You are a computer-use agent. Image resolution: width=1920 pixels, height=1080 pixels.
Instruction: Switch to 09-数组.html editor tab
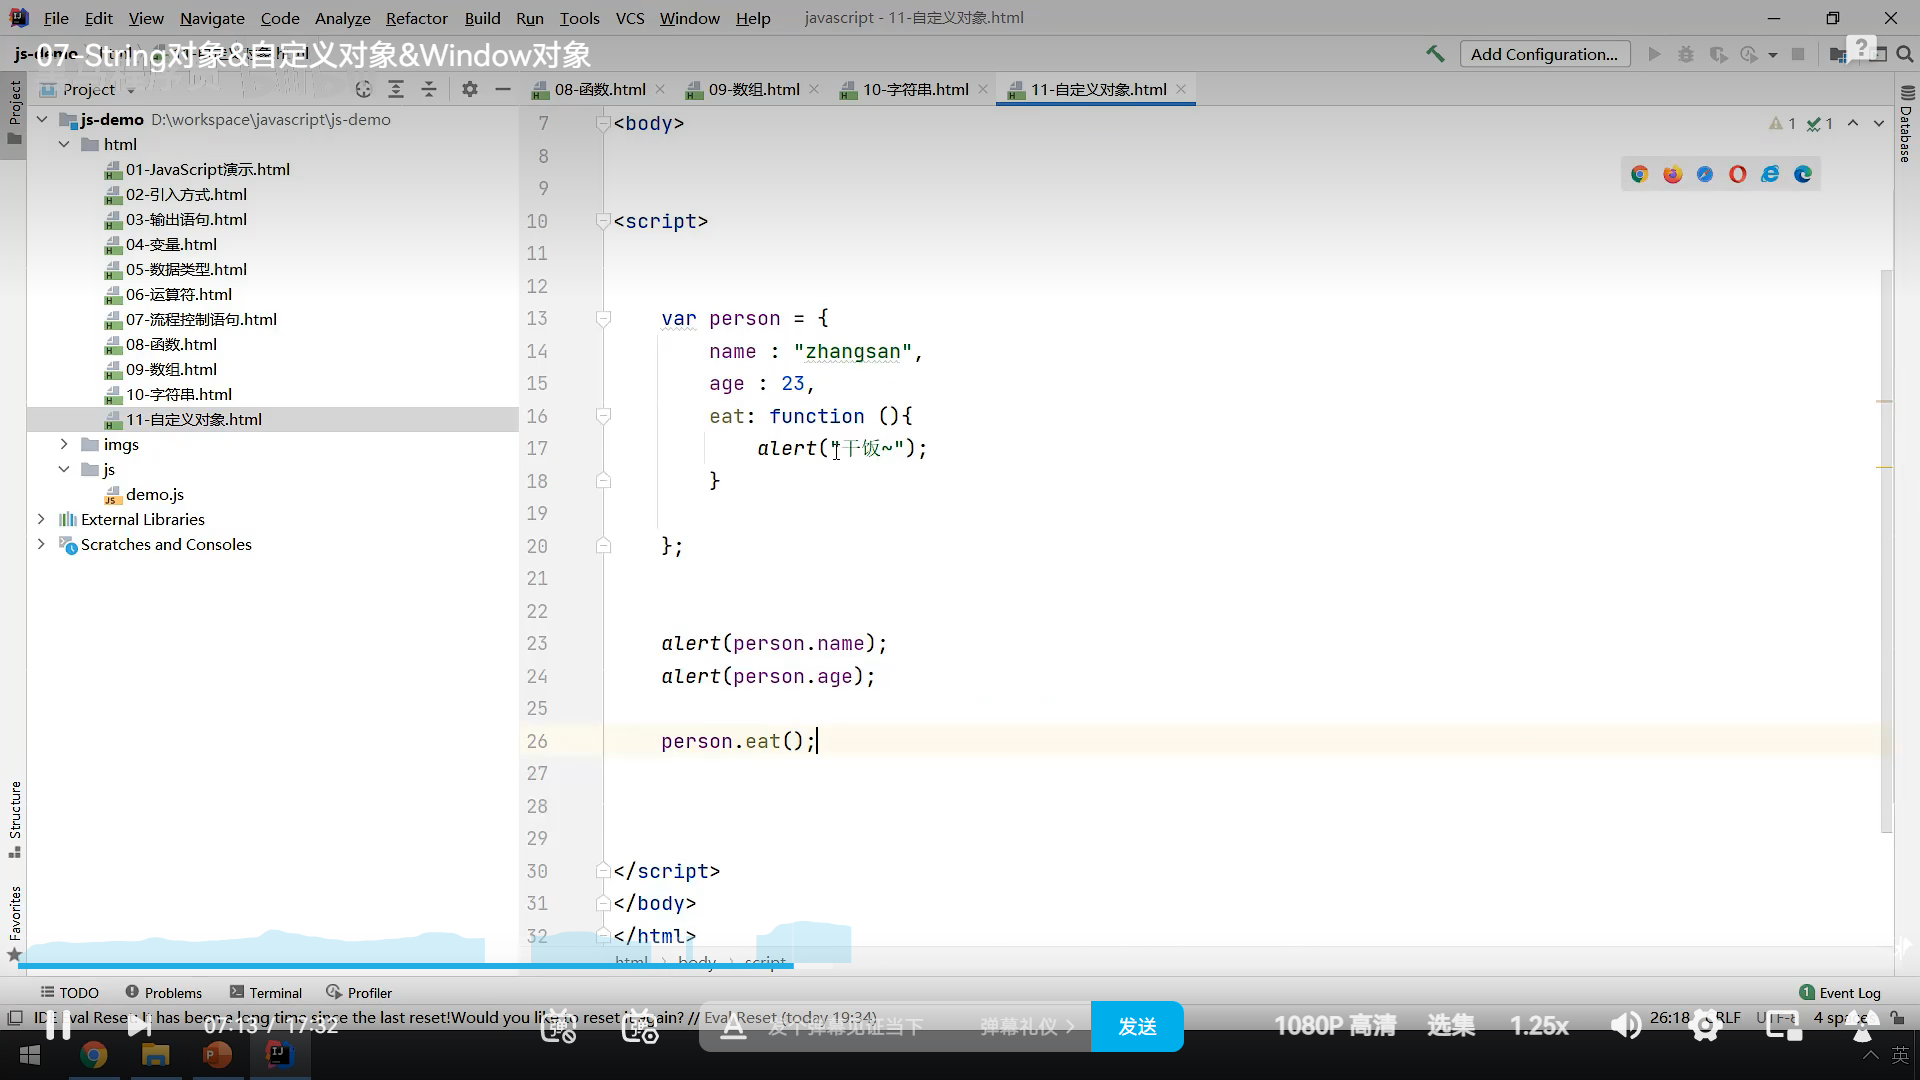pyautogui.click(x=753, y=89)
